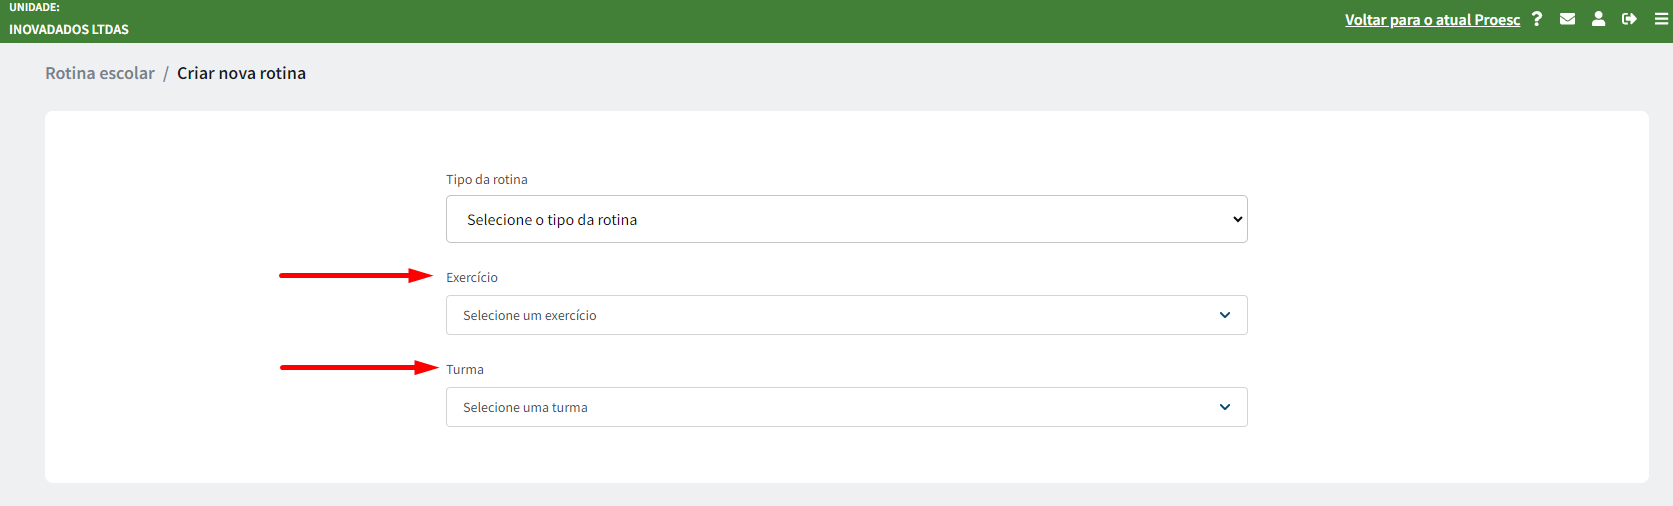Open the hamburger menu icon

[1661, 19]
